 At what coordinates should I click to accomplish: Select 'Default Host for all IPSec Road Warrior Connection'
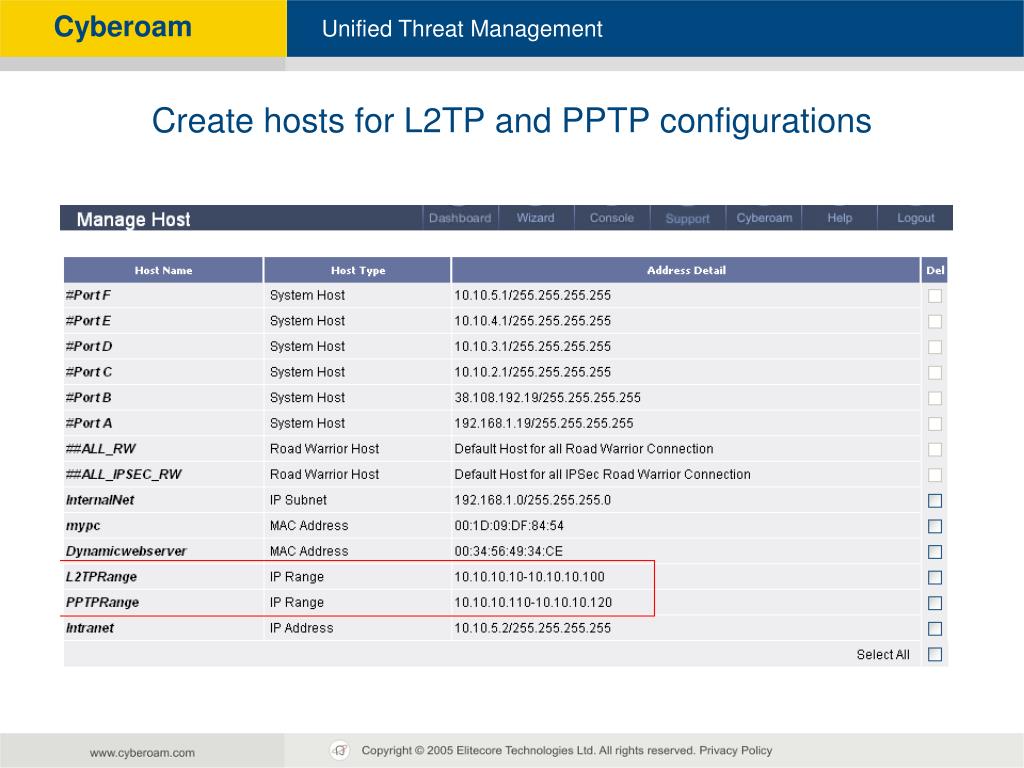tap(602, 474)
